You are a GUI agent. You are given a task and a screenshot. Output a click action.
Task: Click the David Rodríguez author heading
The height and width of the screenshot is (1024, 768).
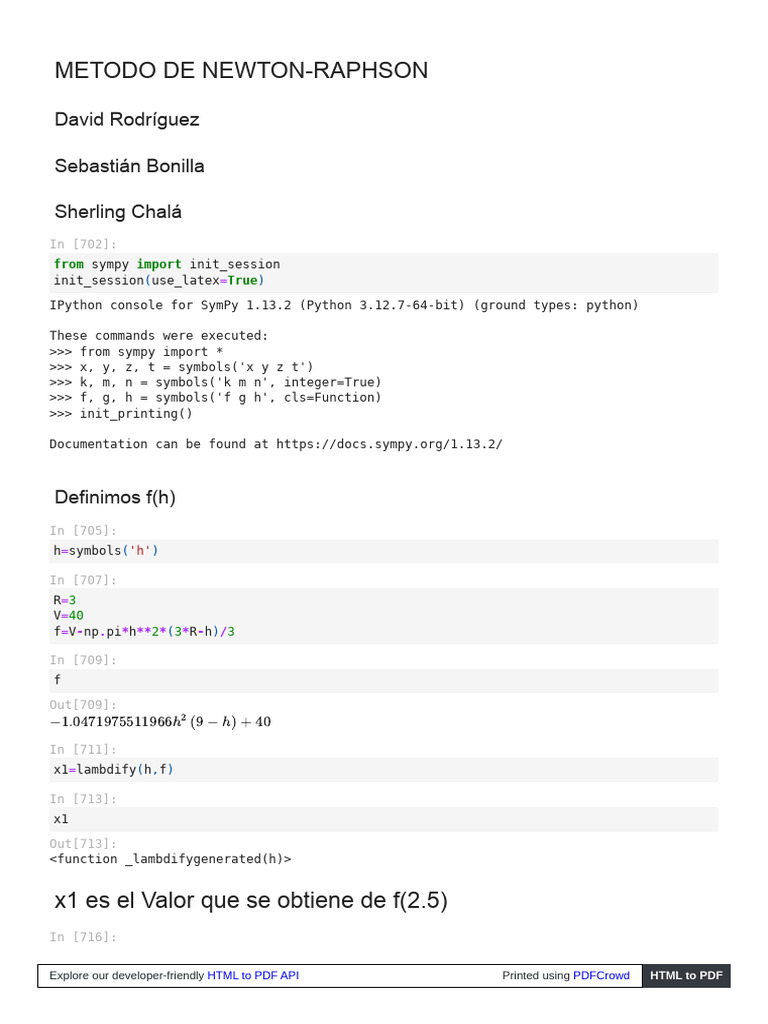127,119
